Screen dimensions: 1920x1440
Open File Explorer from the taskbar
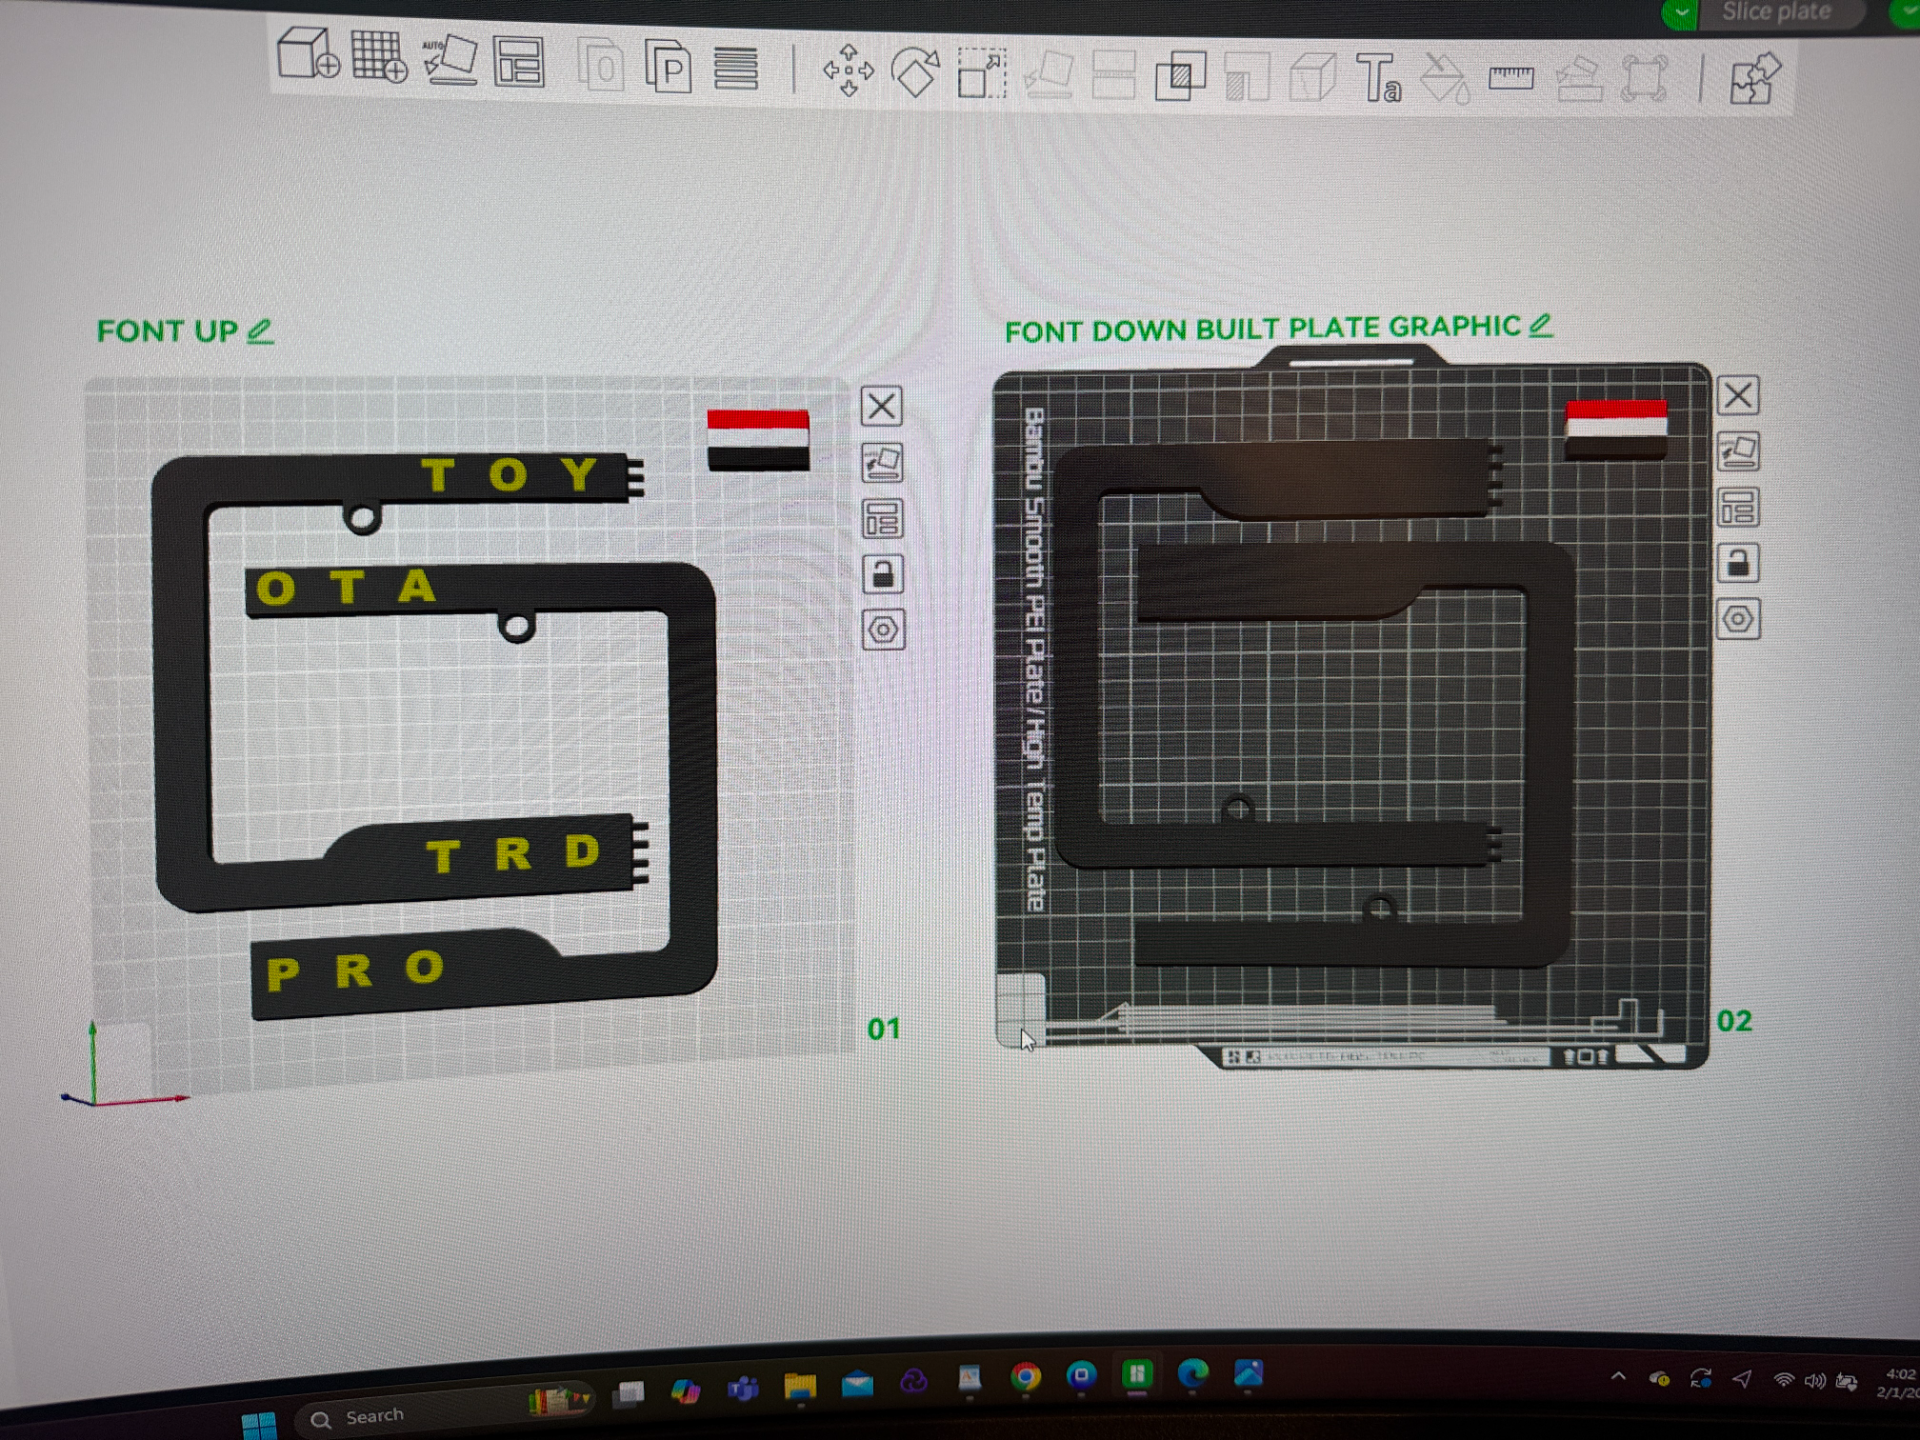(x=800, y=1386)
